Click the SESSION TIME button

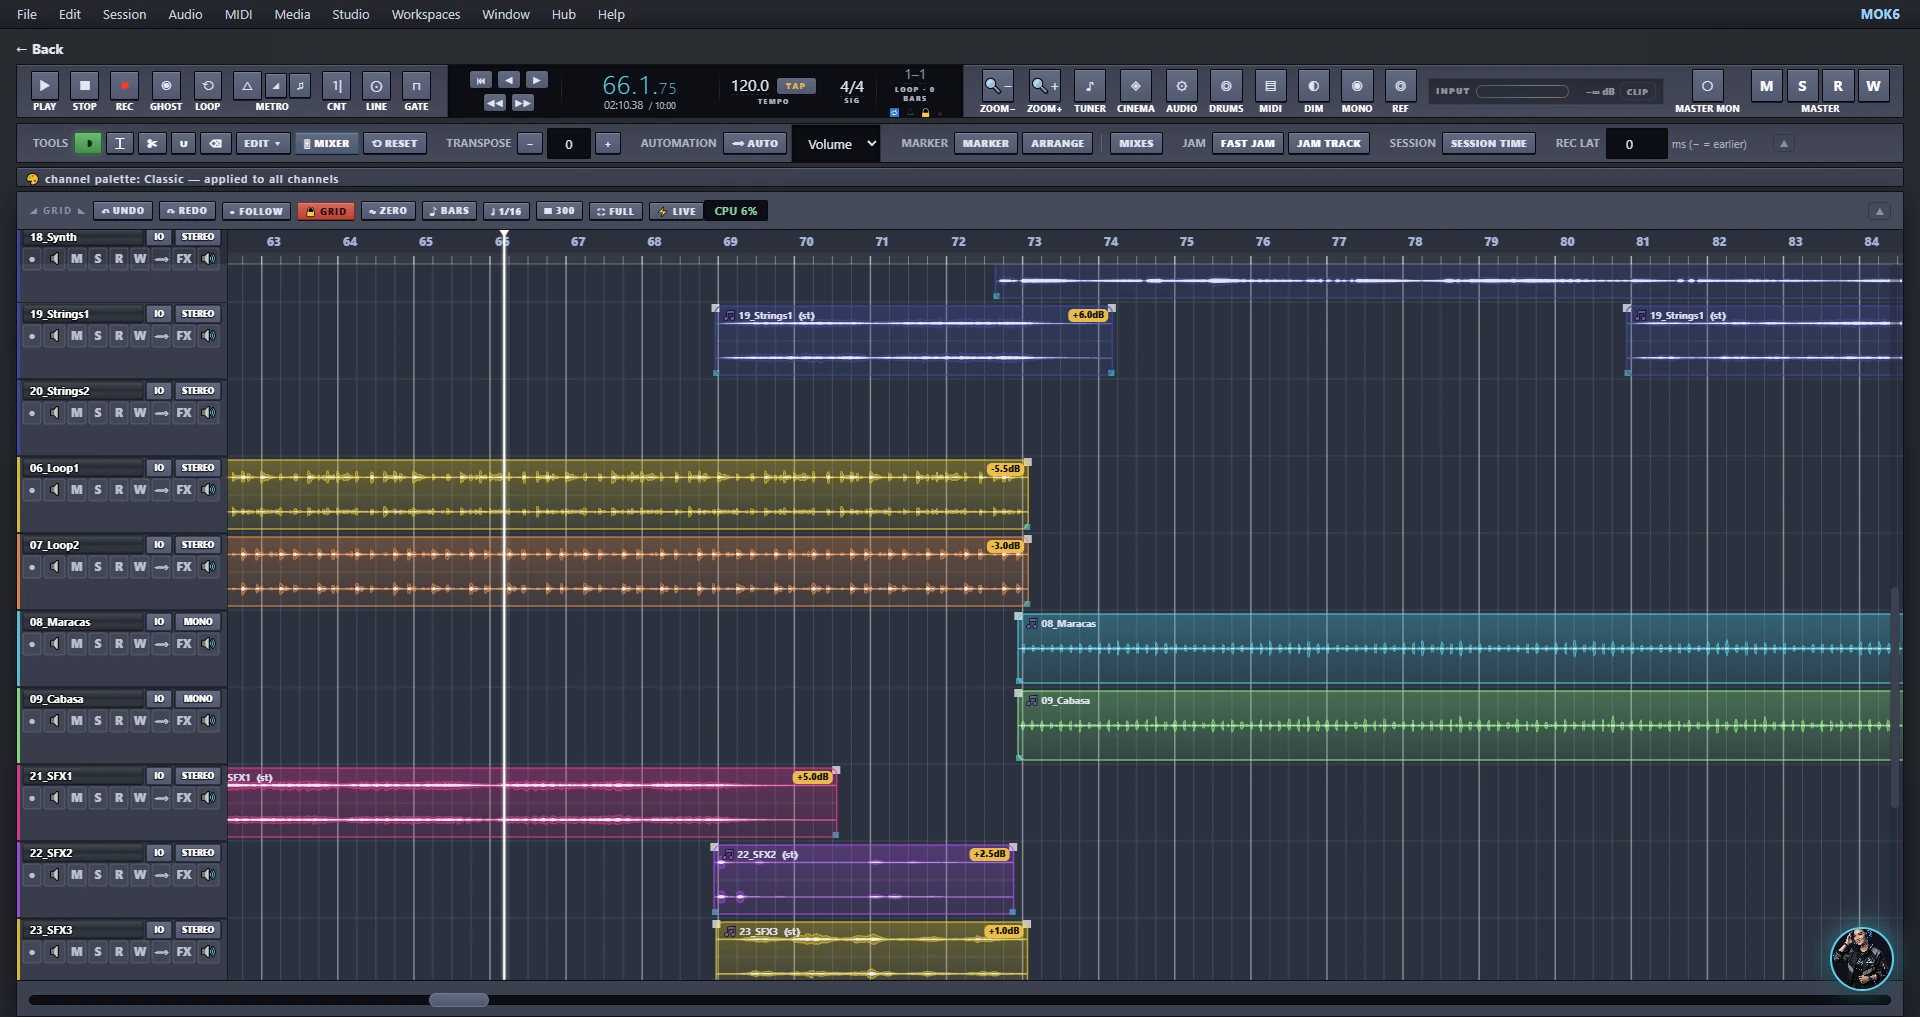(x=1488, y=143)
